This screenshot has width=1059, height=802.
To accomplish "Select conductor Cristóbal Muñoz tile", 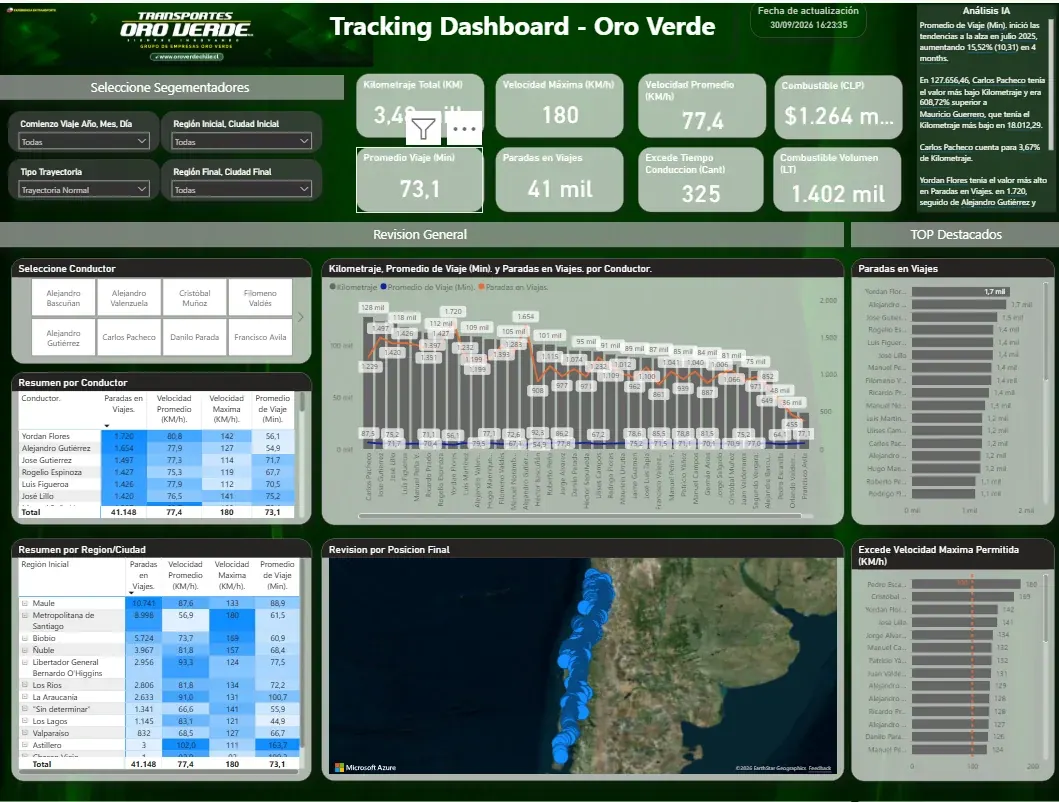I will 195,298.
